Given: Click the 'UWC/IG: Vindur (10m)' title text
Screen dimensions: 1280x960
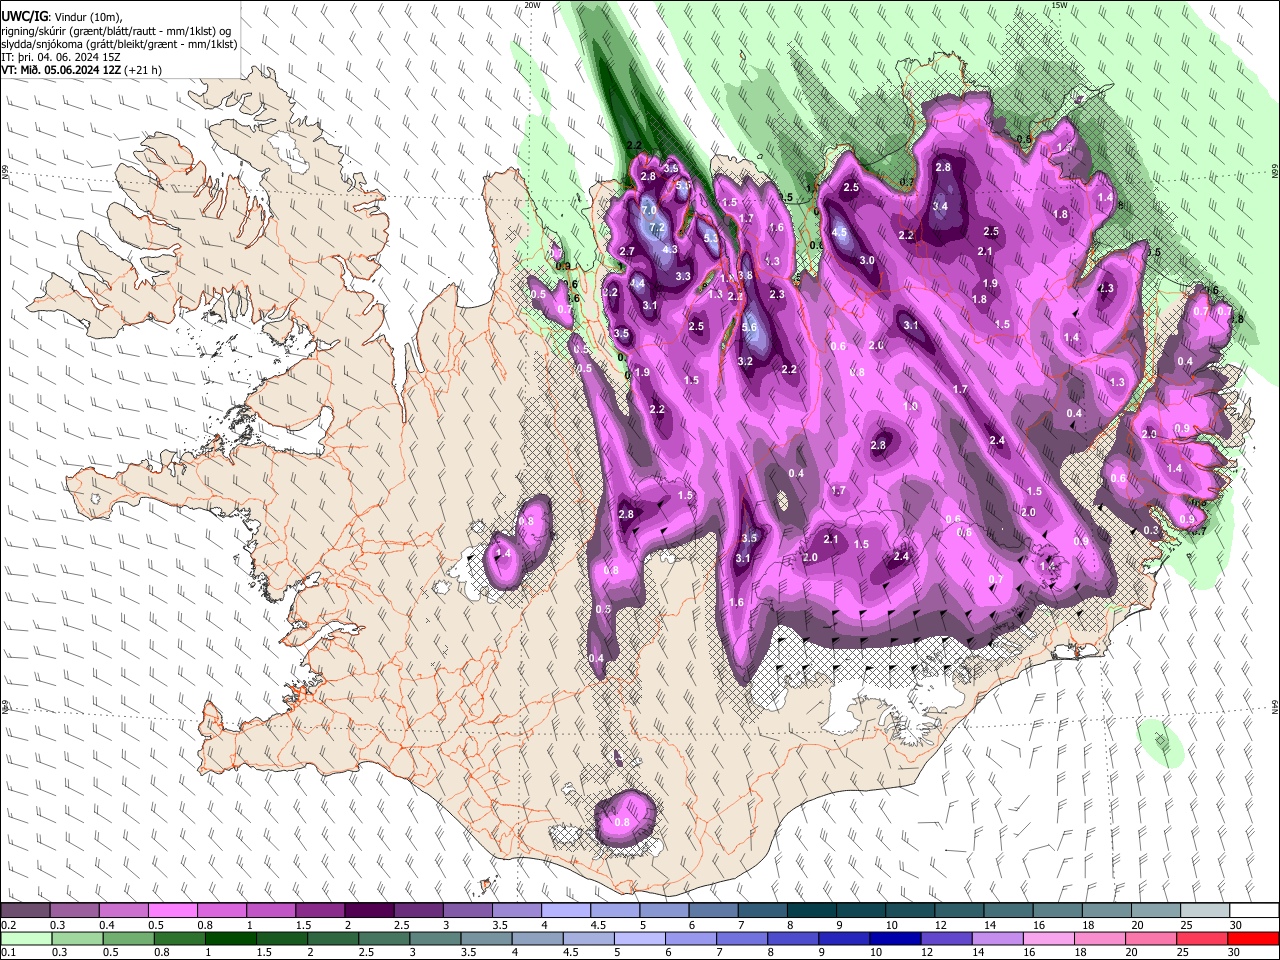Looking at the screenshot, I should (x=62, y=16).
